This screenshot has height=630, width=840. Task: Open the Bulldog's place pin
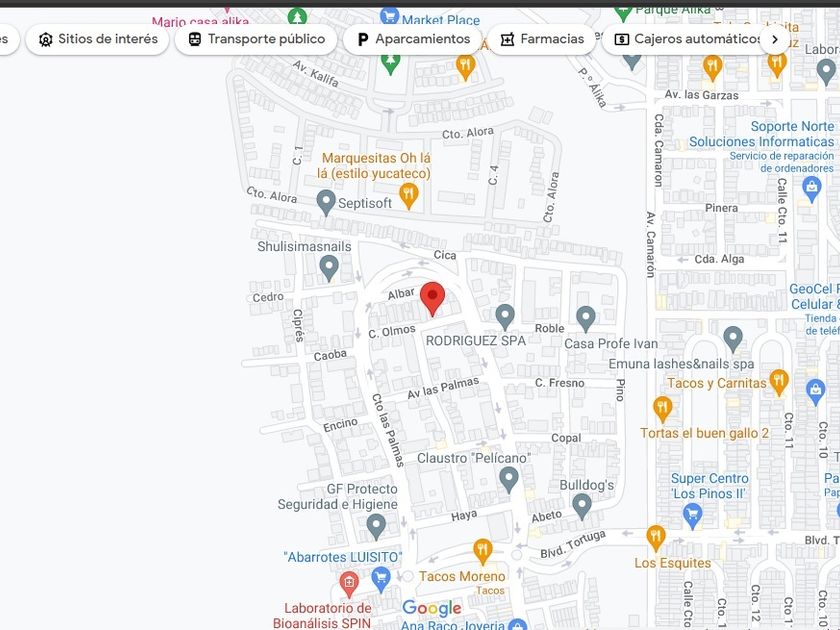pyautogui.click(x=582, y=507)
